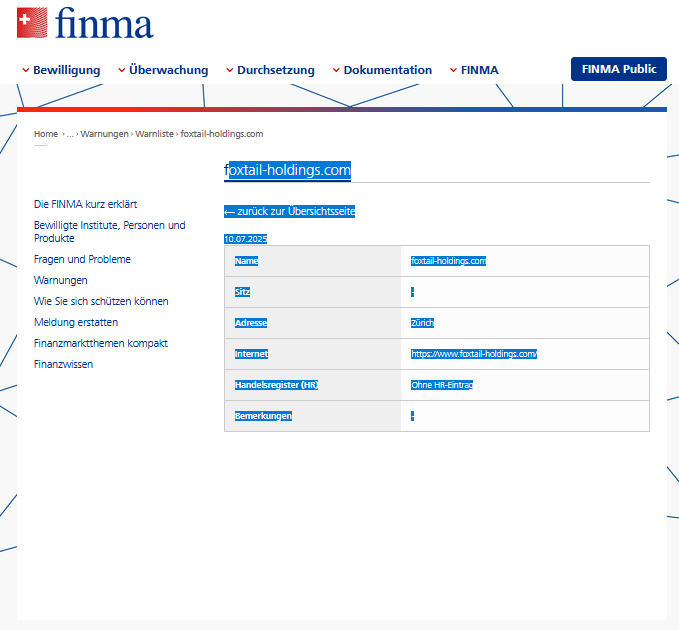
Task: Open Bewilligte Institute, Personen und Produkte
Action: (110, 232)
